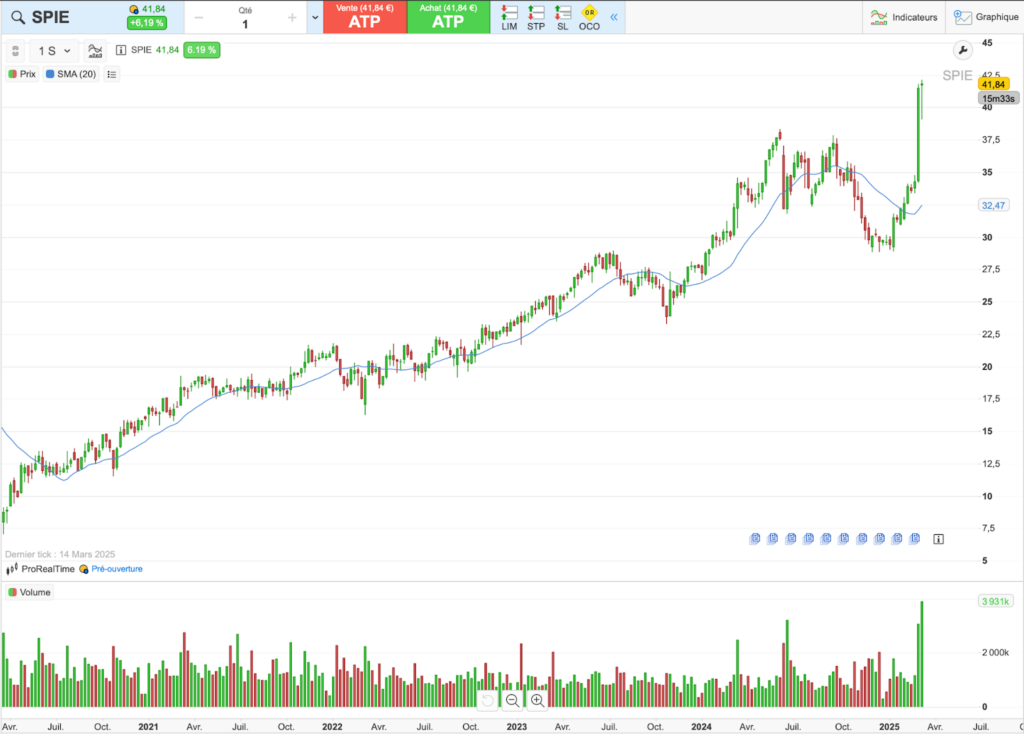Collapse the order toolbar with double chevron
This screenshot has height=734, width=1024.
[x=614, y=17]
